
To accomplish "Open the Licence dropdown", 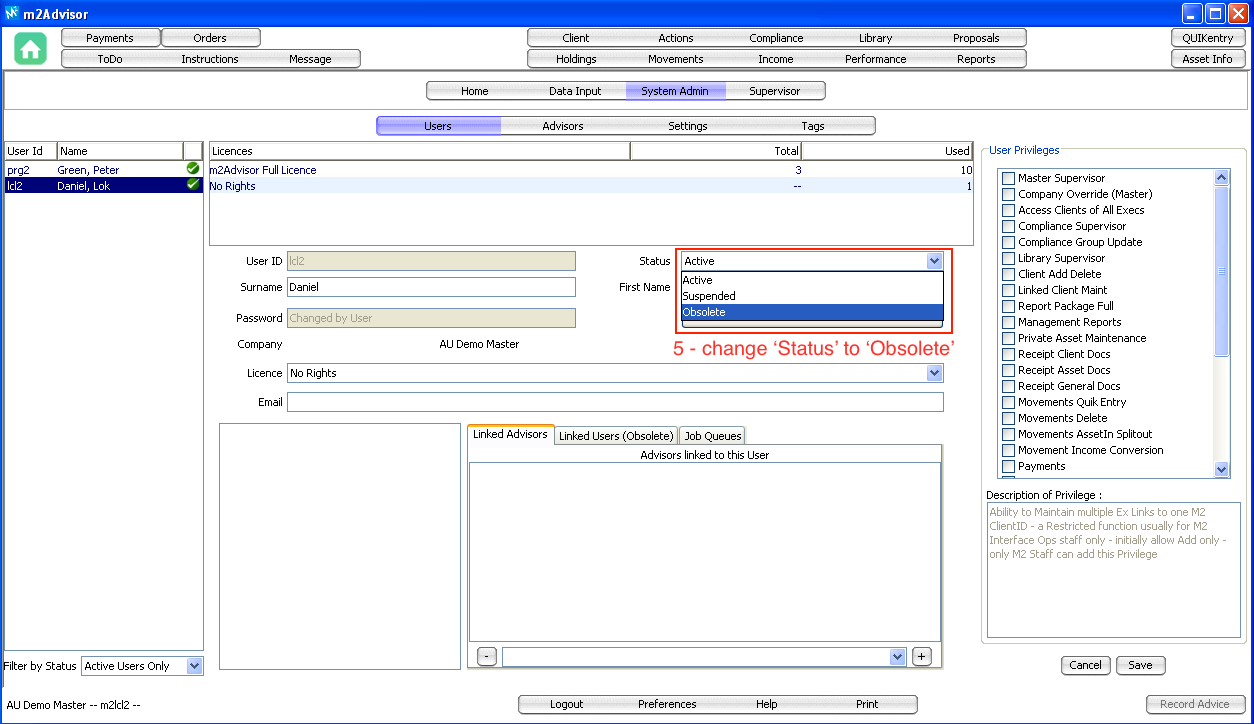I will (934, 373).
